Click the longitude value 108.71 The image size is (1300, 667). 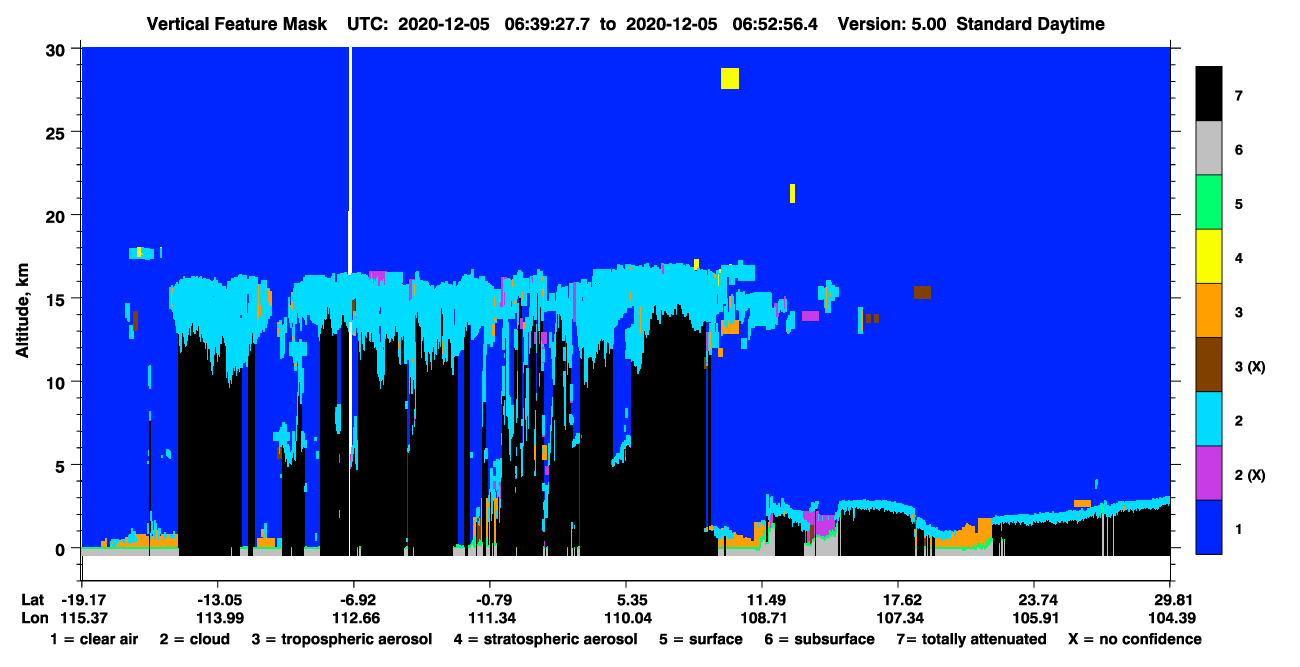(x=763, y=617)
